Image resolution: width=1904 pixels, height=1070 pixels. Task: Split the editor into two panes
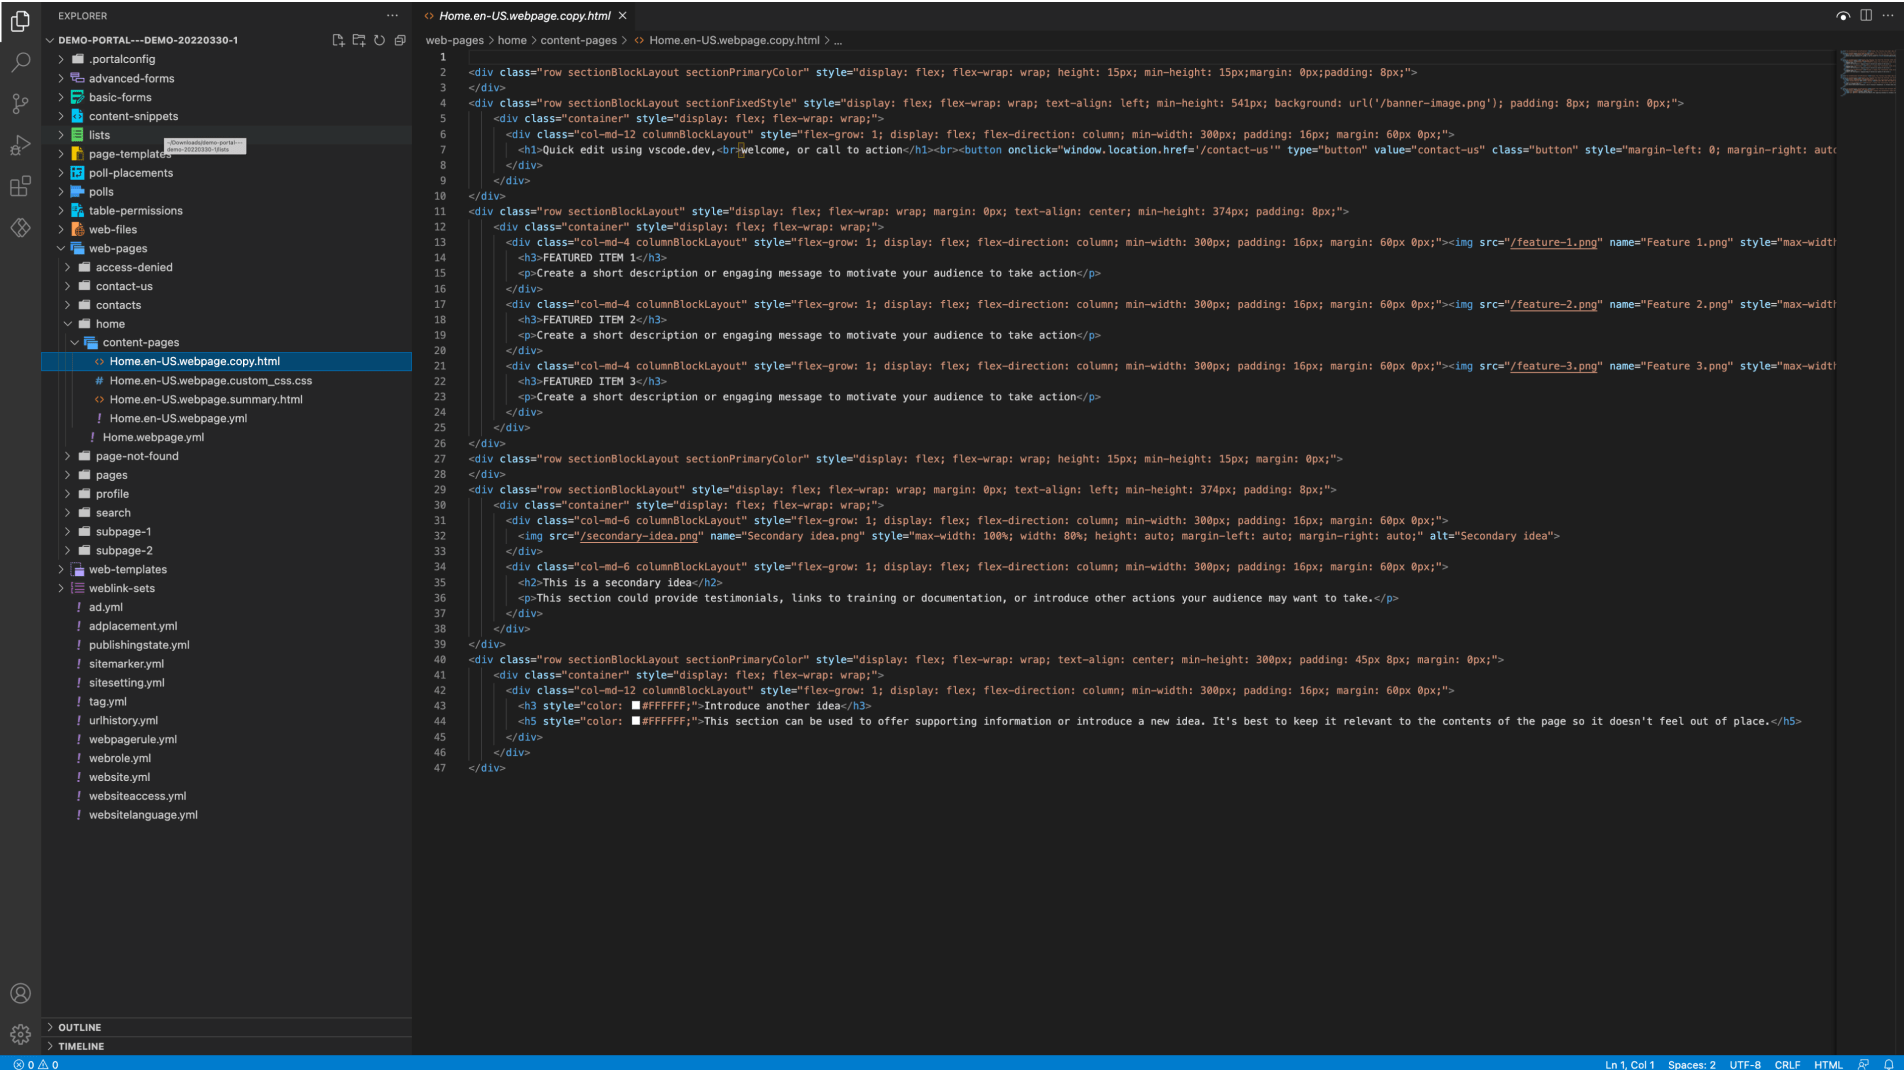[1866, 15]
